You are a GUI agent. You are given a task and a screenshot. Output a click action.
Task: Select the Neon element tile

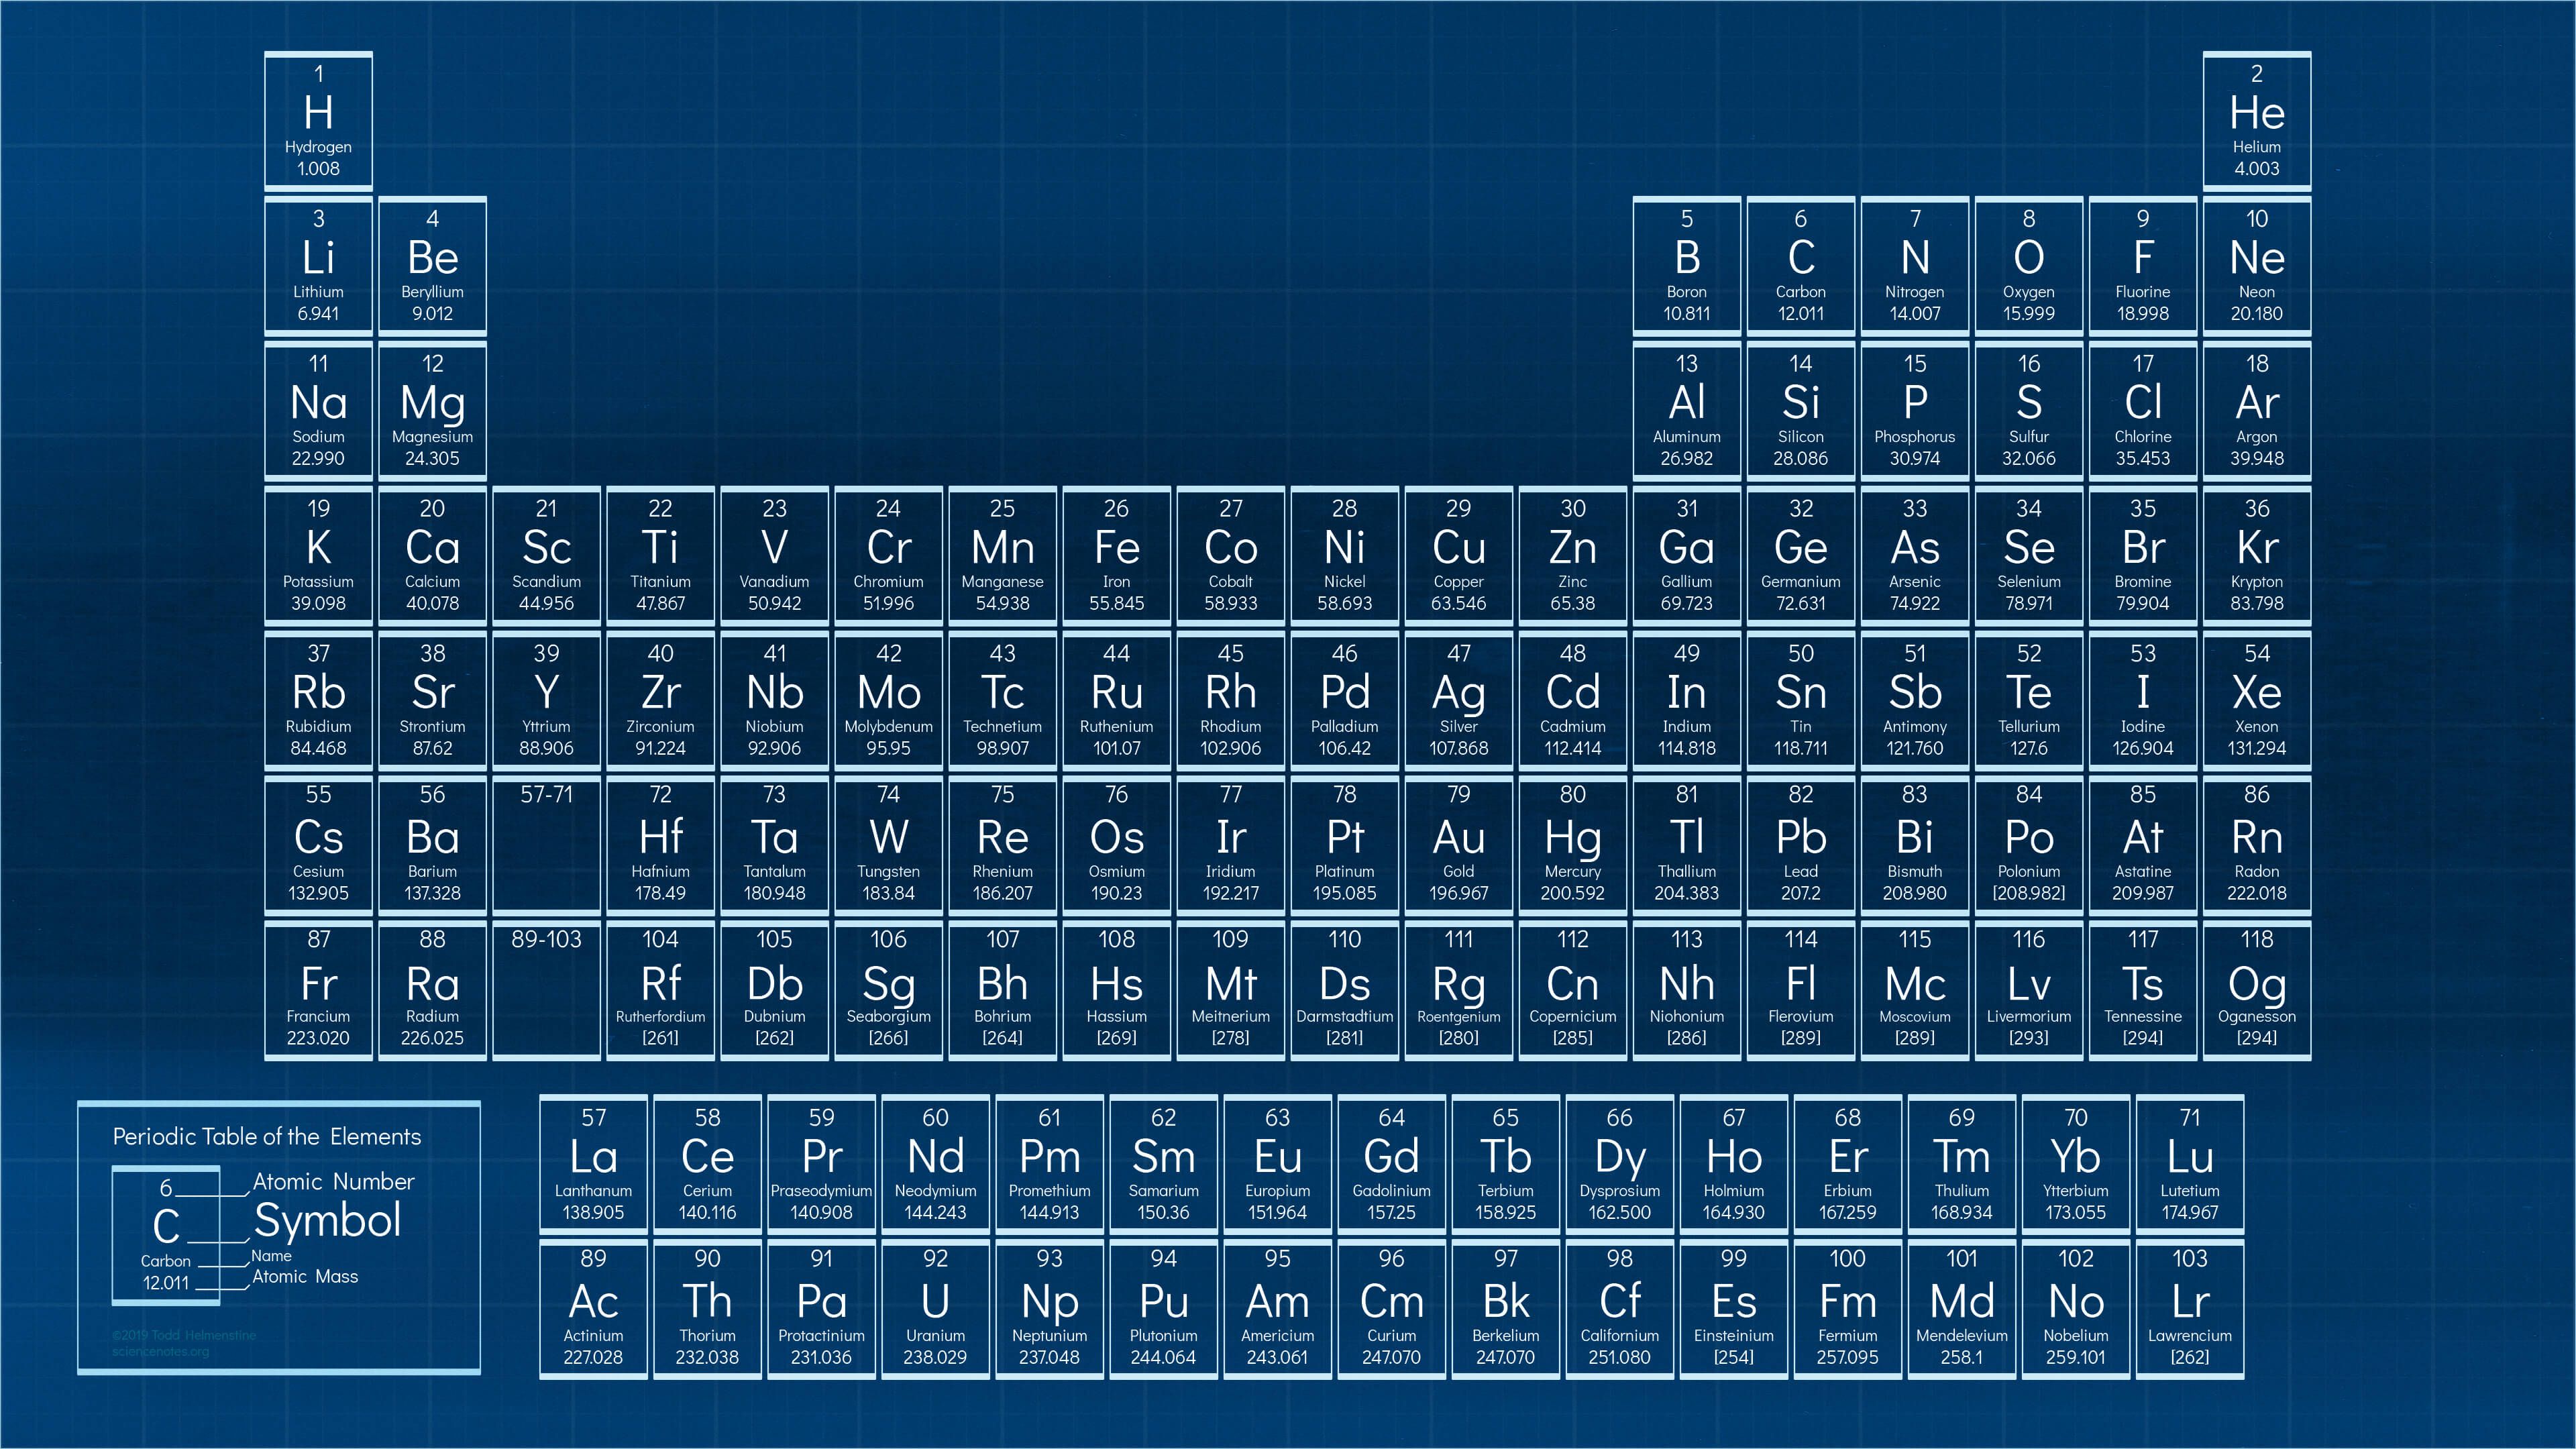[2256, 266]
